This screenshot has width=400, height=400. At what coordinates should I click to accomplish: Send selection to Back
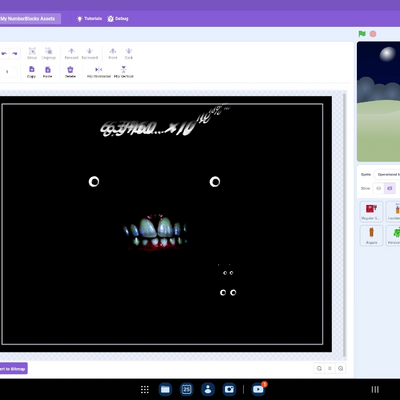click(129, 53)
